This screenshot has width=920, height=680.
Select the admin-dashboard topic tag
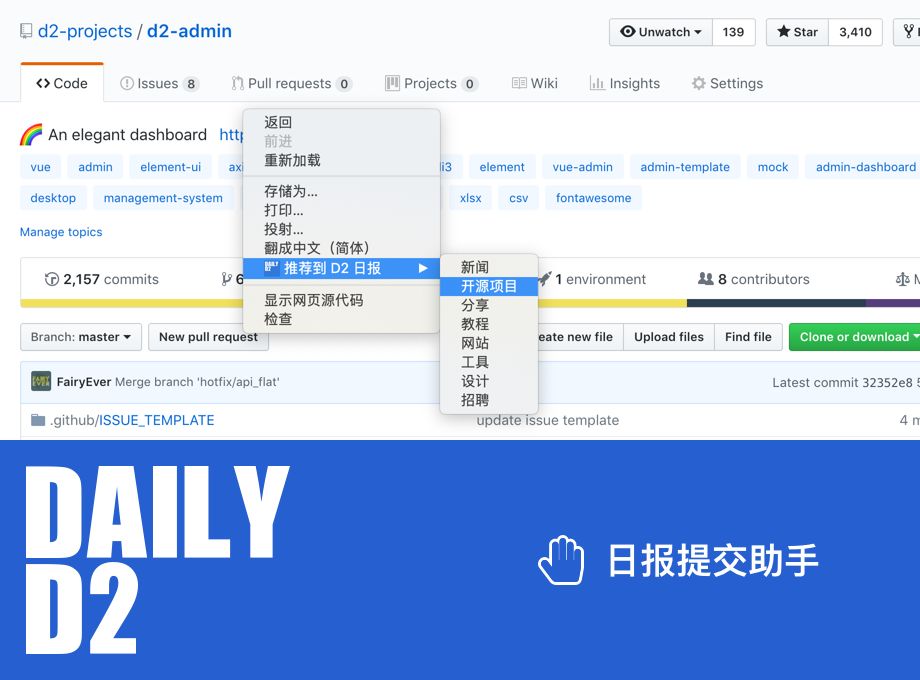click(862, 167)
